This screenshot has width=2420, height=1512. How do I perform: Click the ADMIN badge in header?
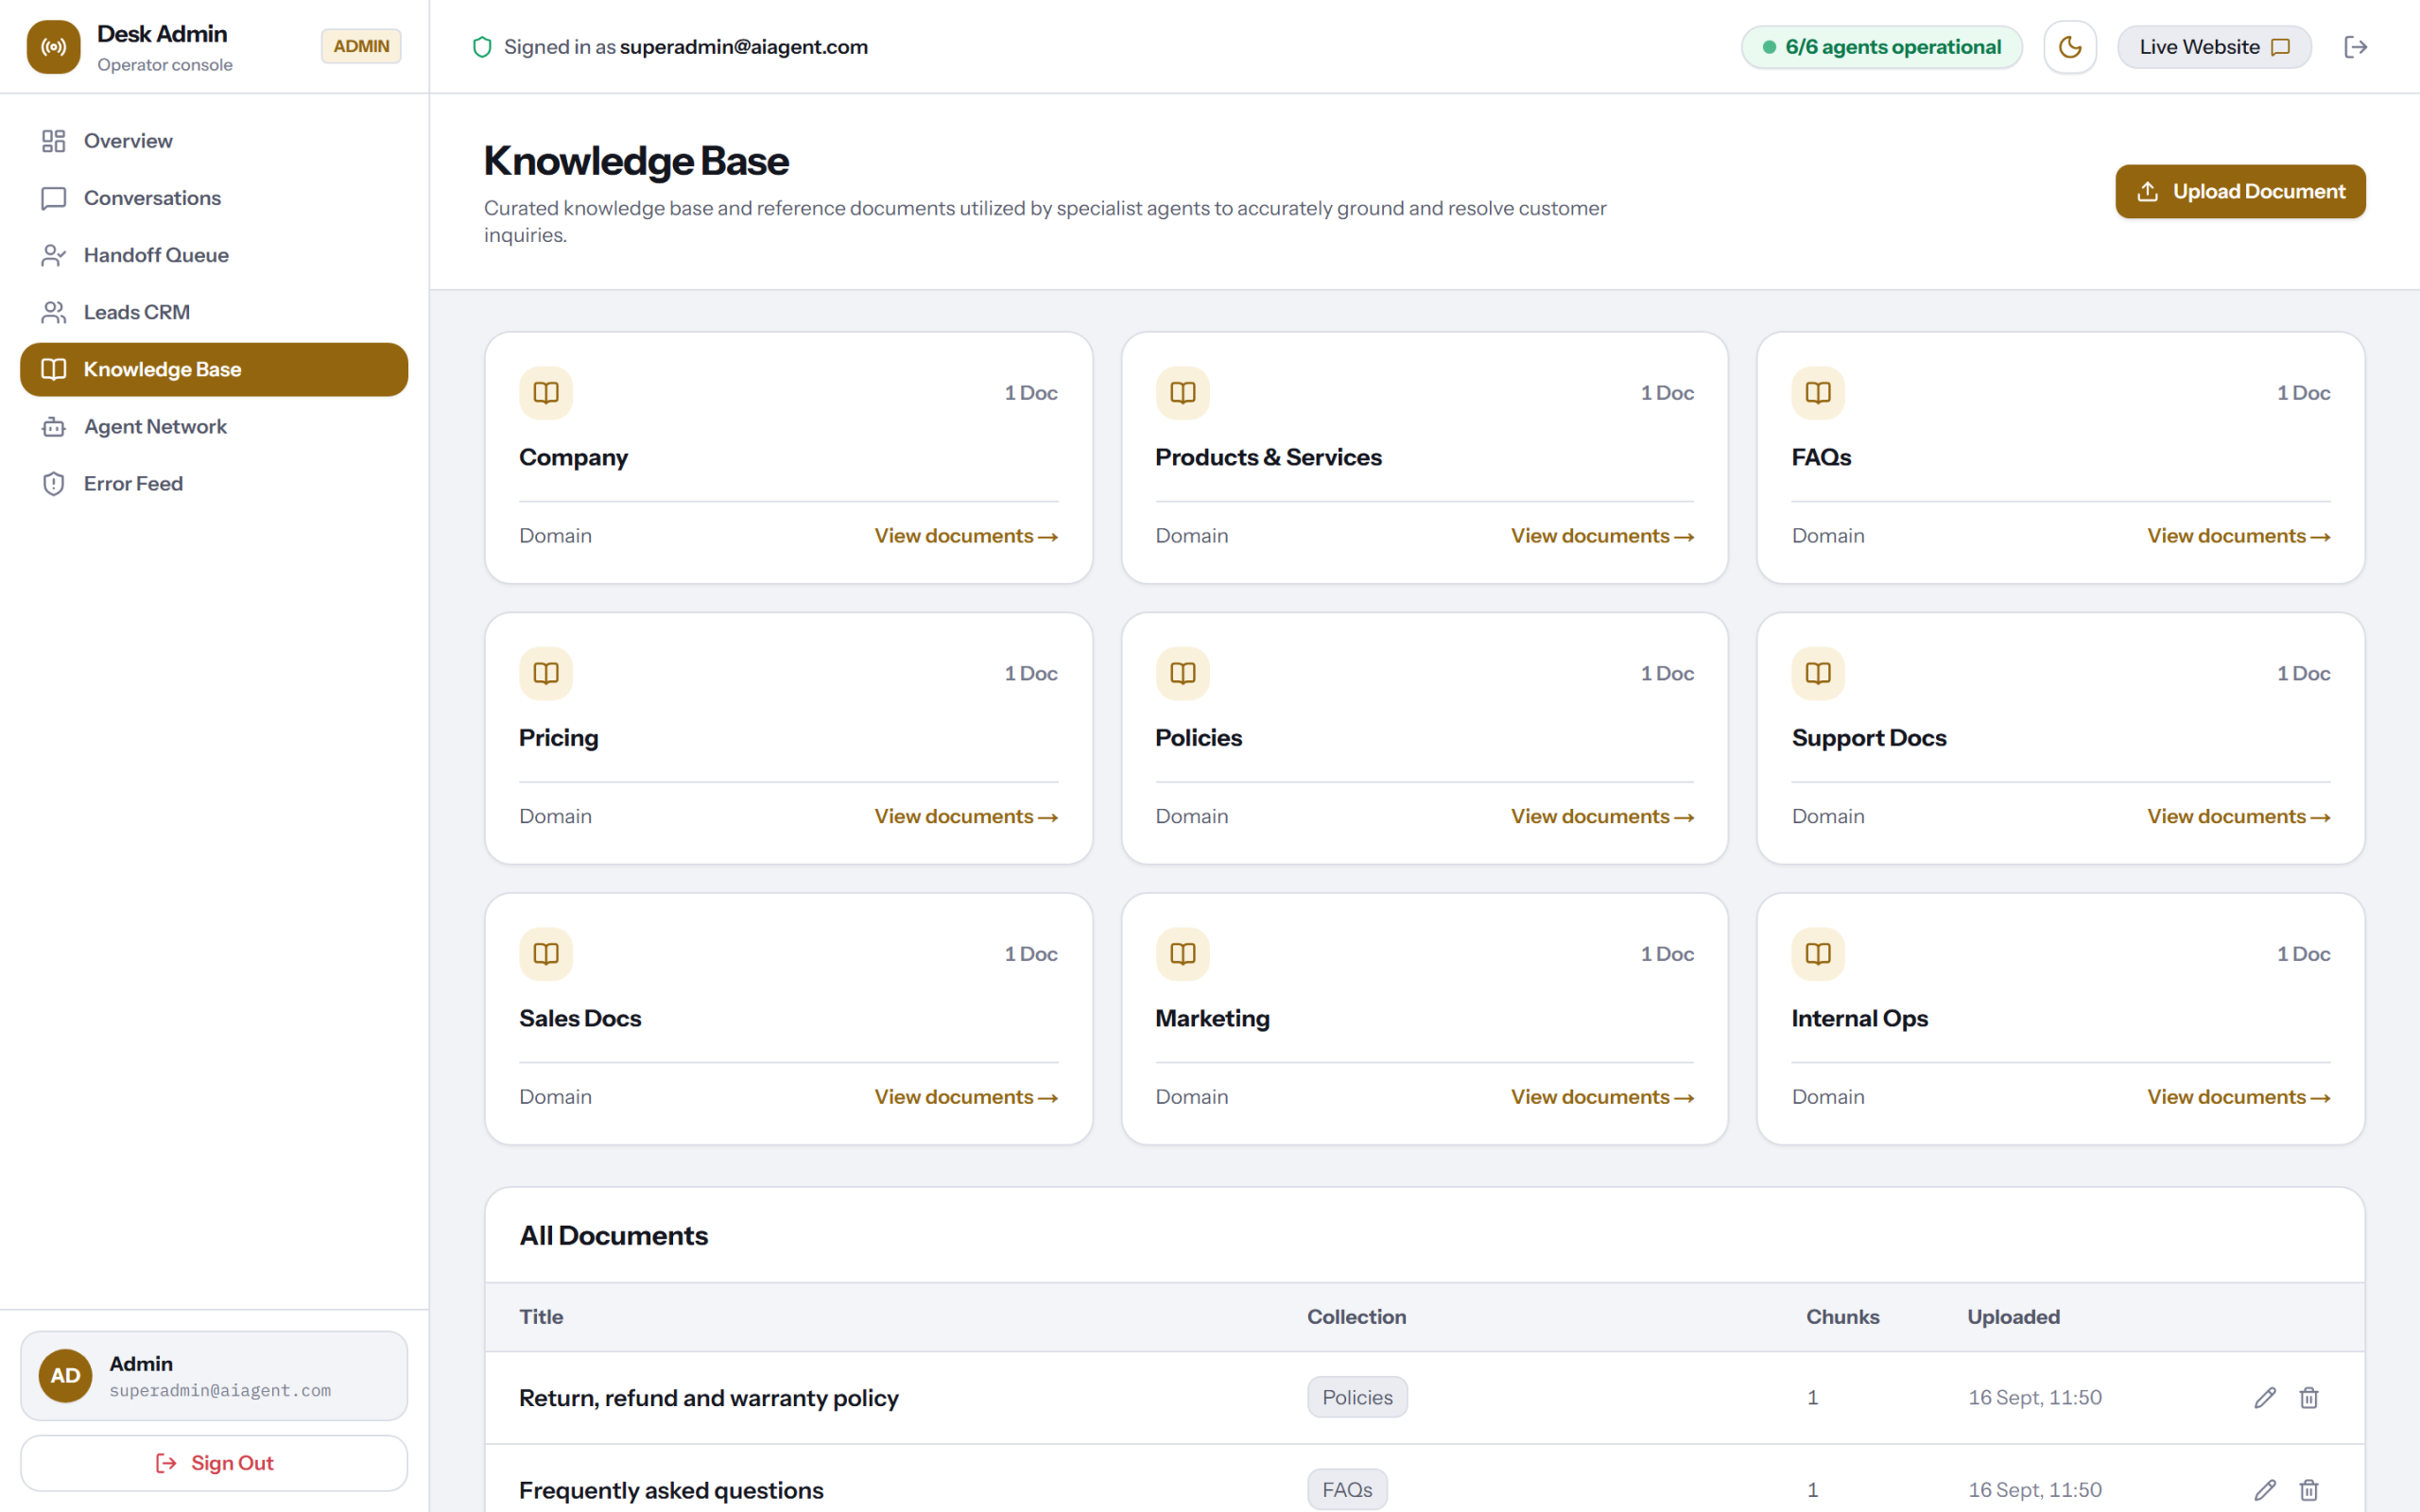361,46
